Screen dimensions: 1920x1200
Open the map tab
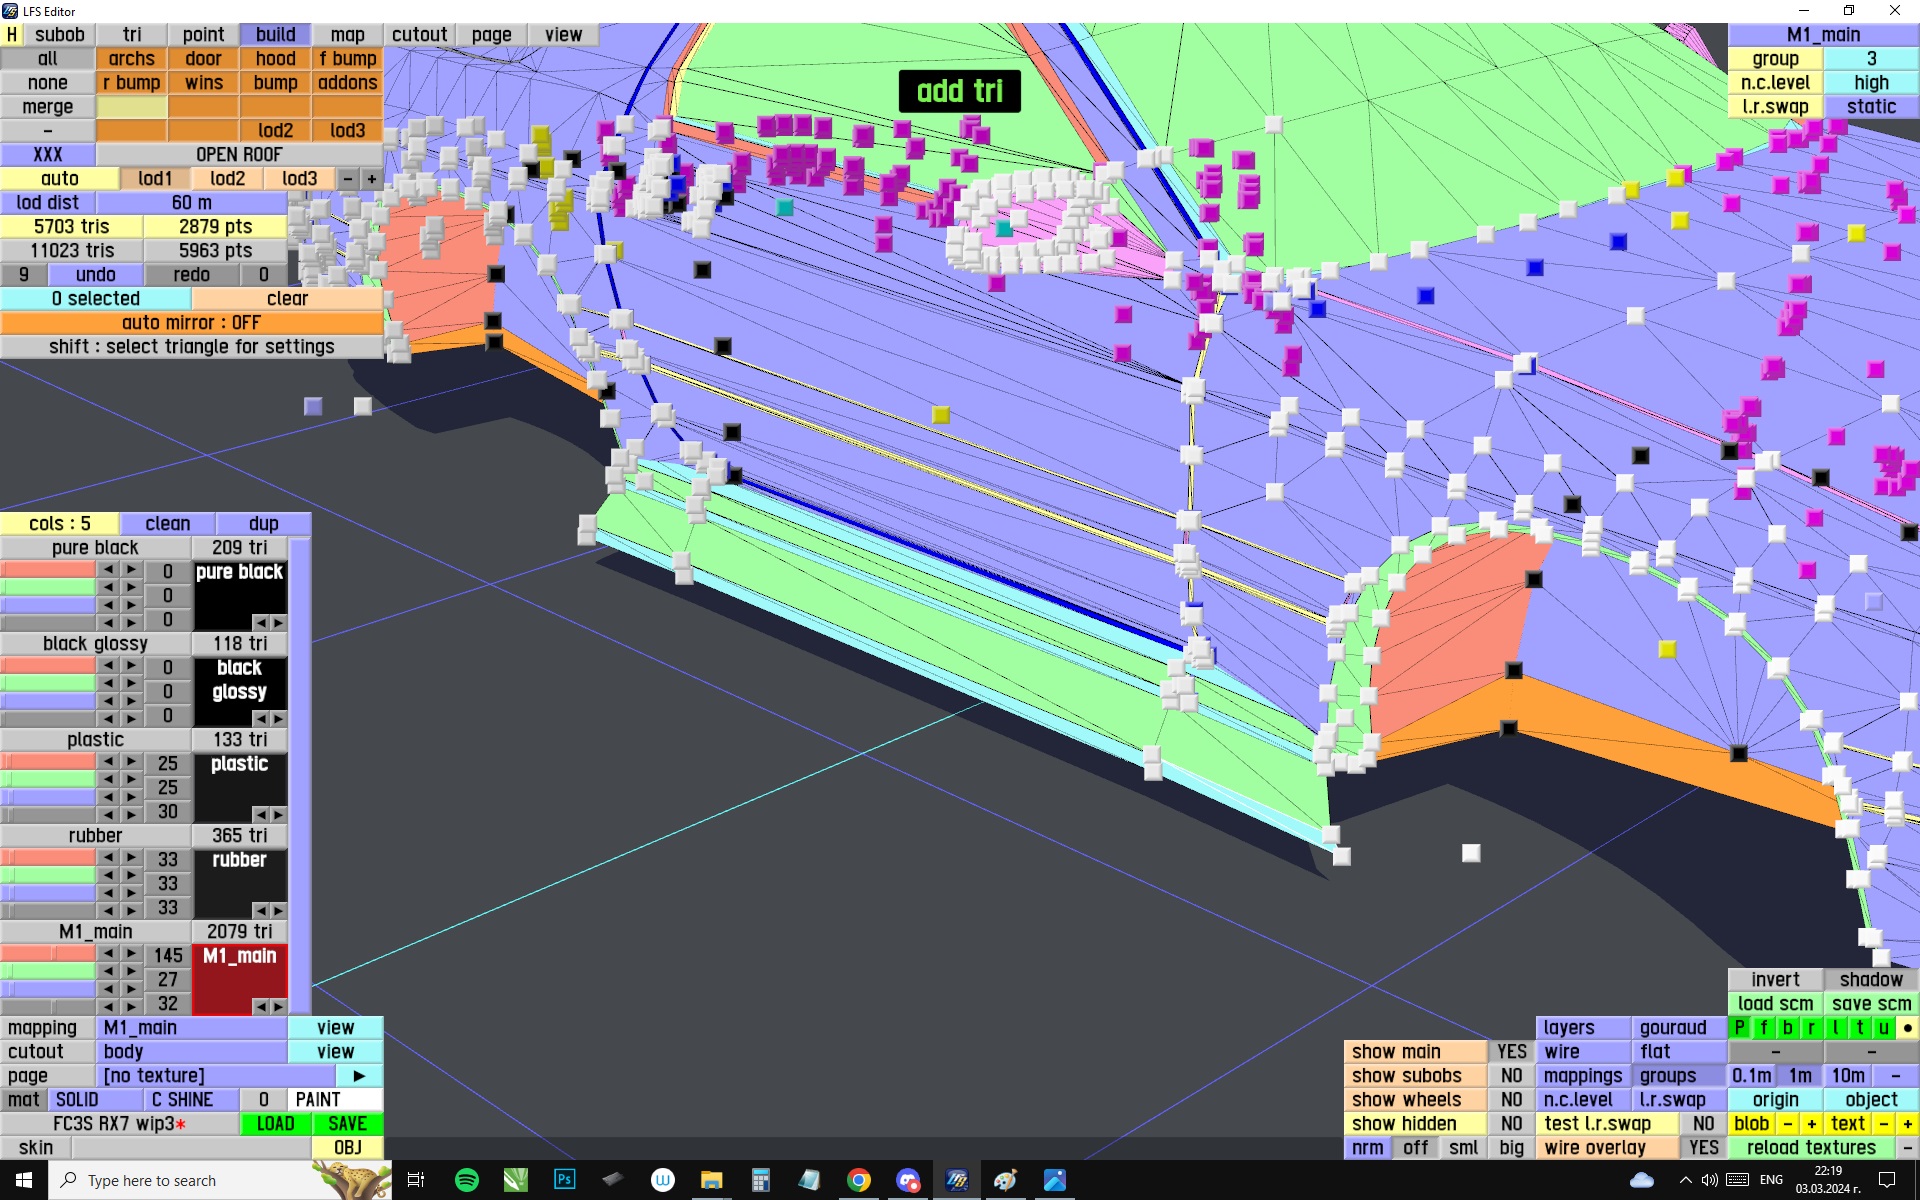pyautogui.click(x=347, y=35)
